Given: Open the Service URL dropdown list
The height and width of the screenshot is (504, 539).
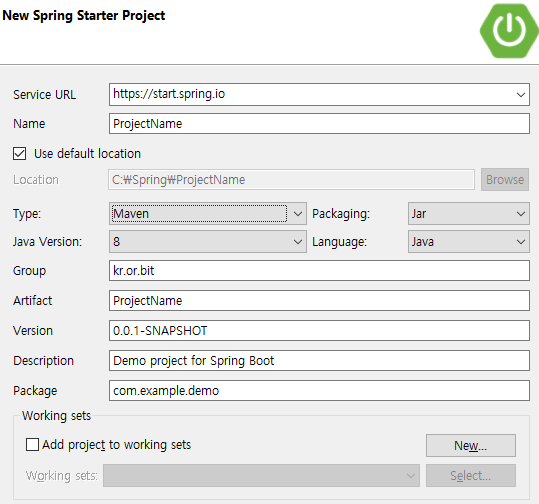Looking at the screenshot, I should coord(521,94).
